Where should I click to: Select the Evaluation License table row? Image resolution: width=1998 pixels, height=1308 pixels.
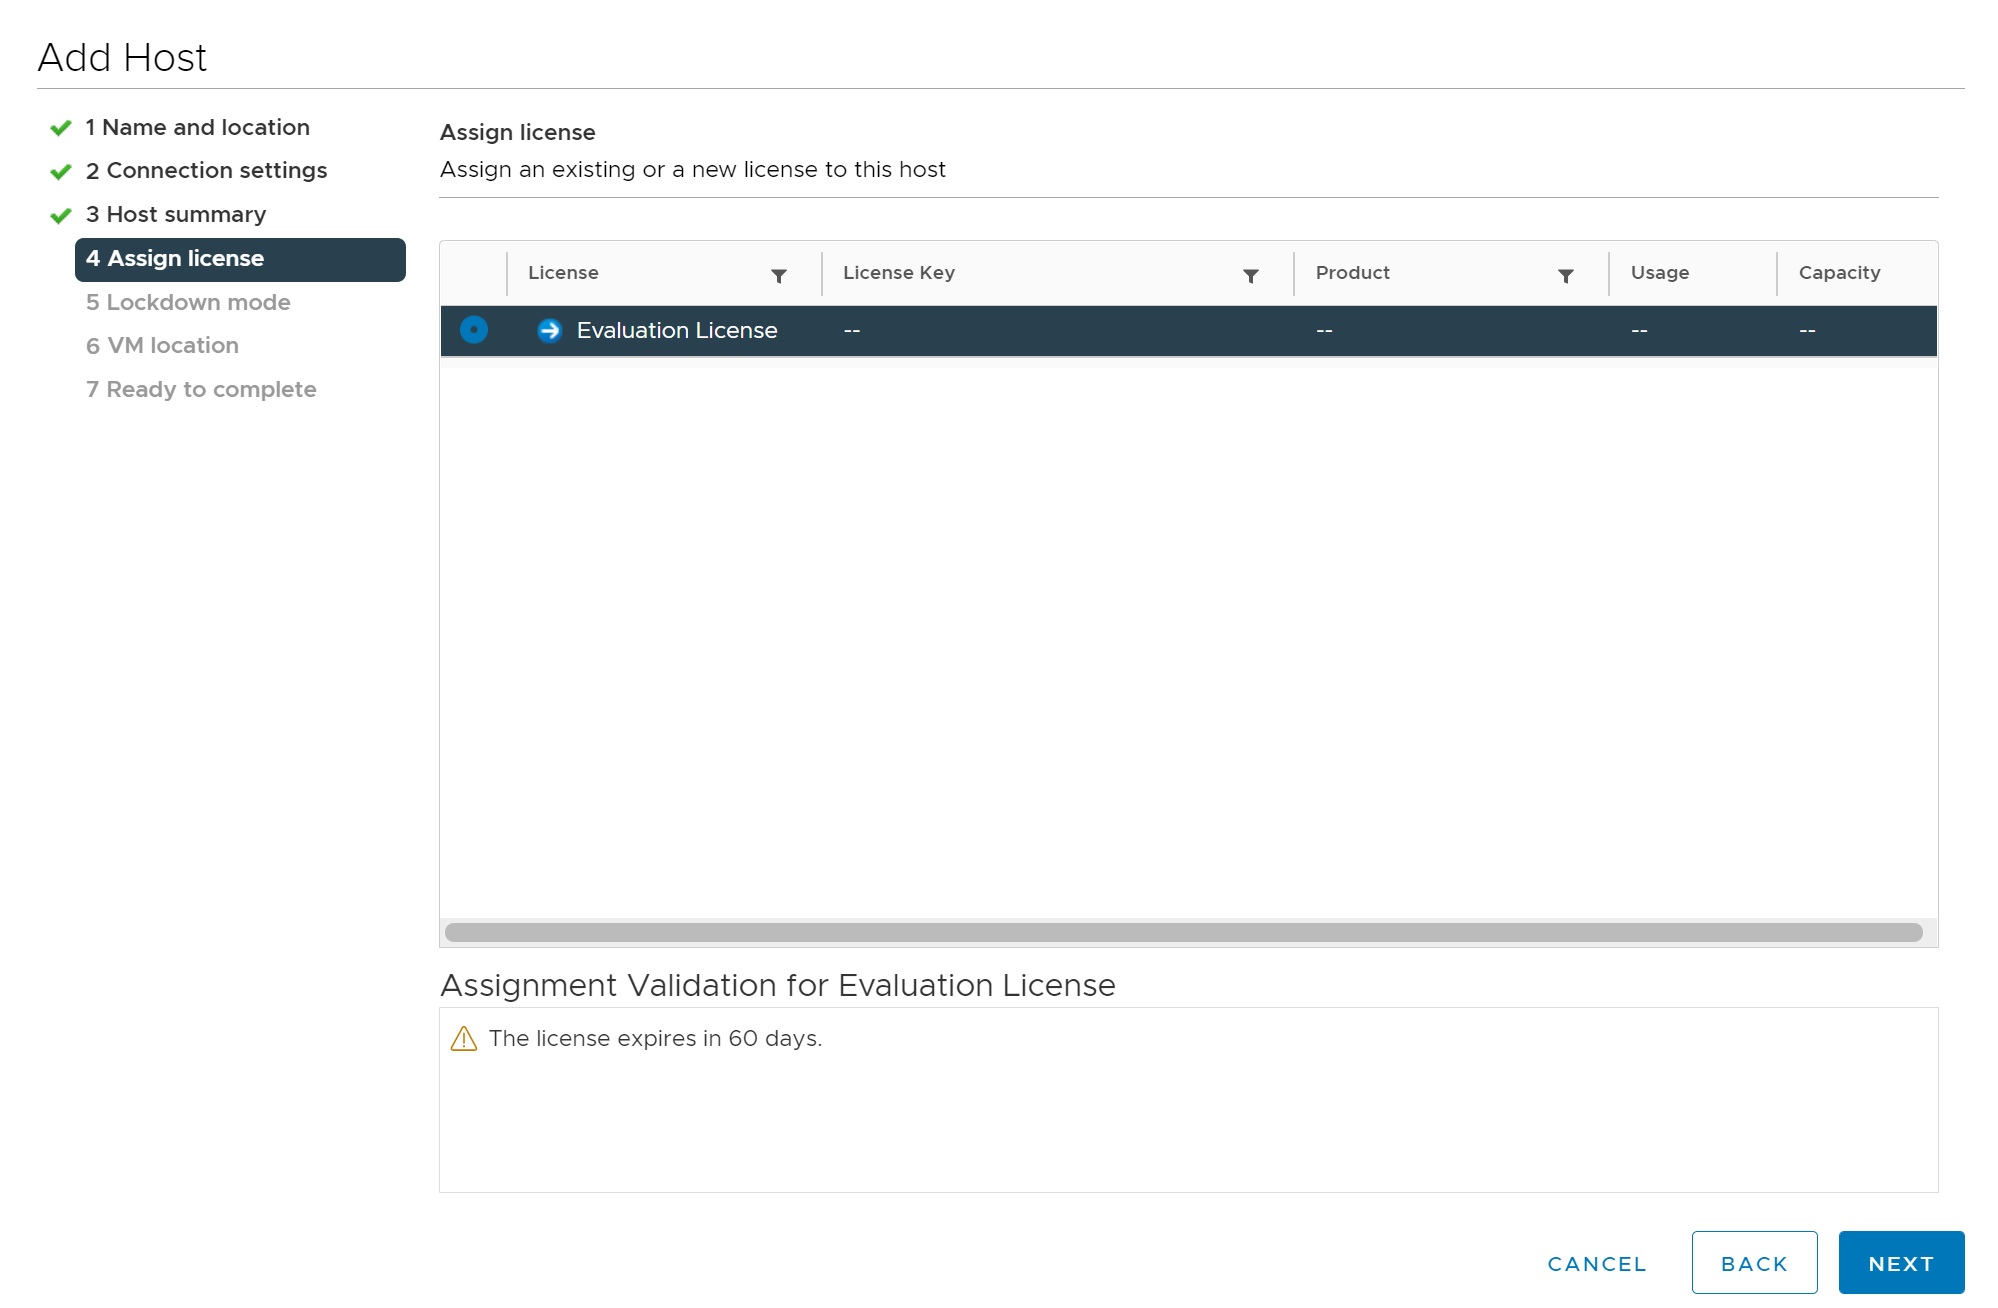click(x=1100, y=331)
